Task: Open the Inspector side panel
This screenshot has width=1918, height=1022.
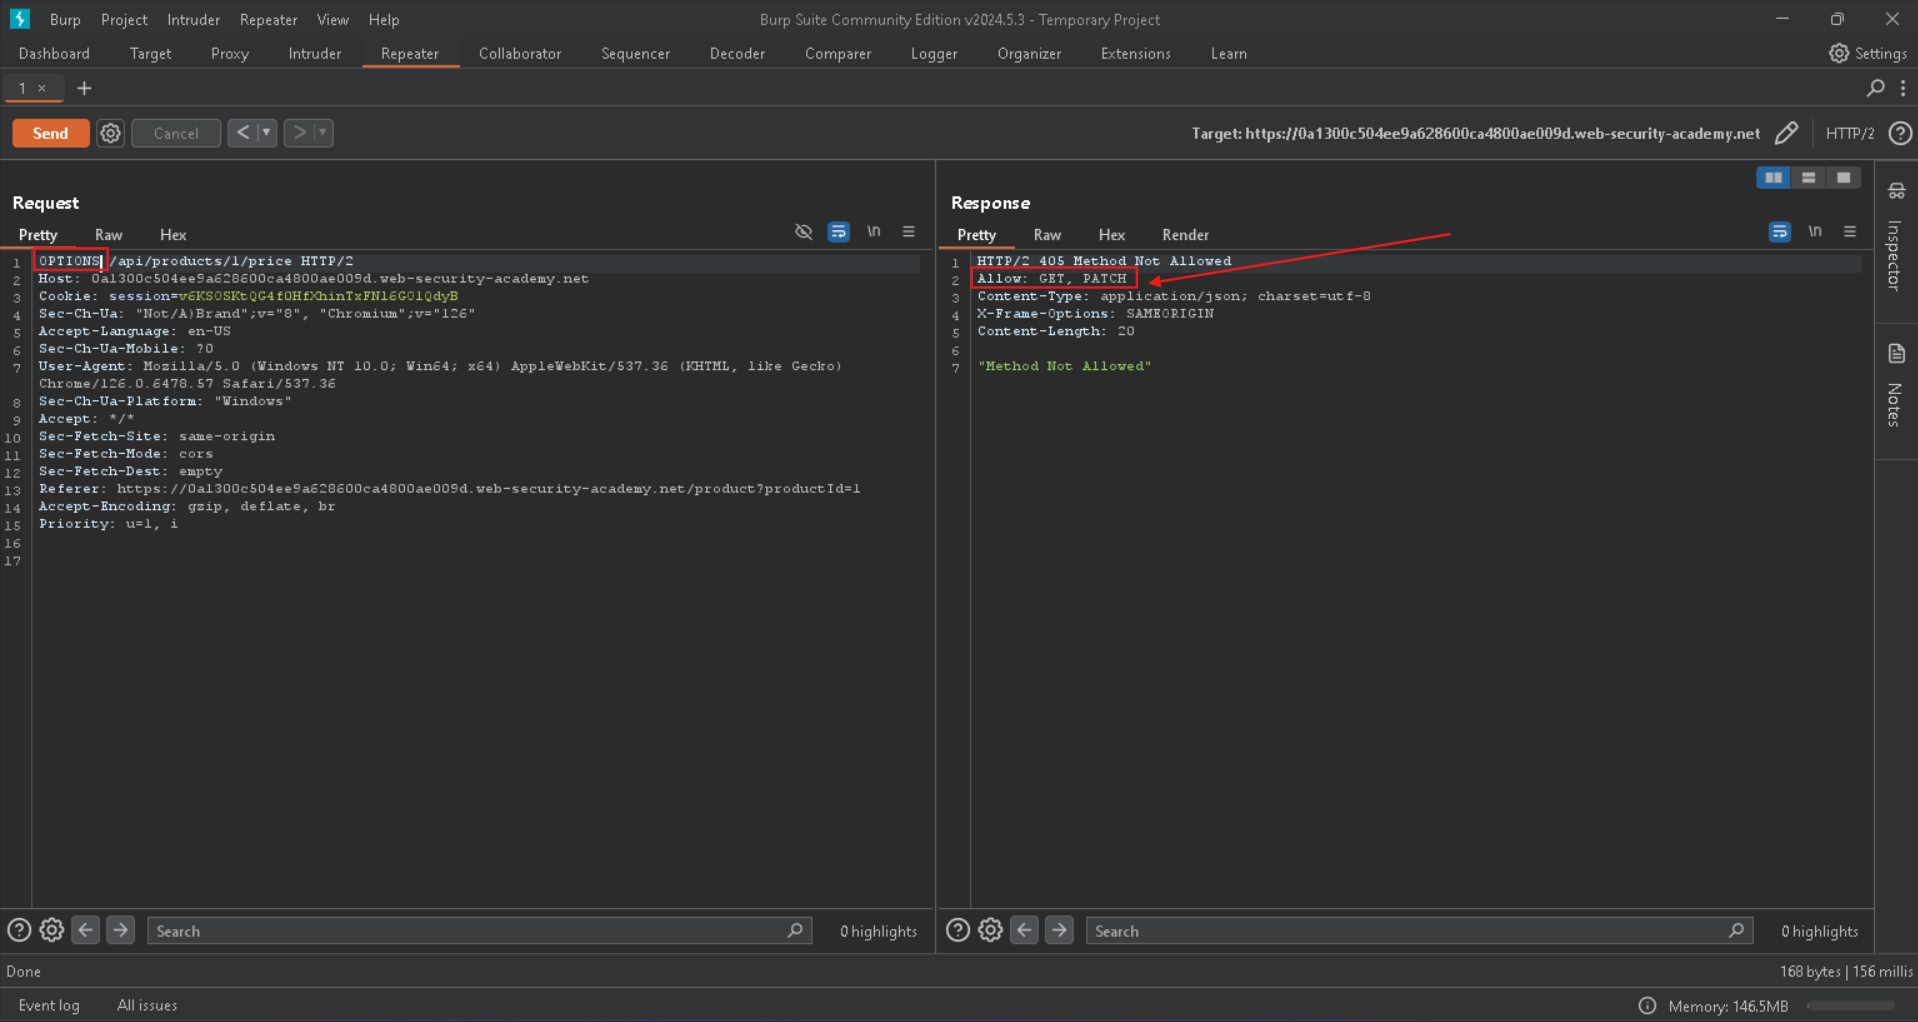Action: (1895, 240)
